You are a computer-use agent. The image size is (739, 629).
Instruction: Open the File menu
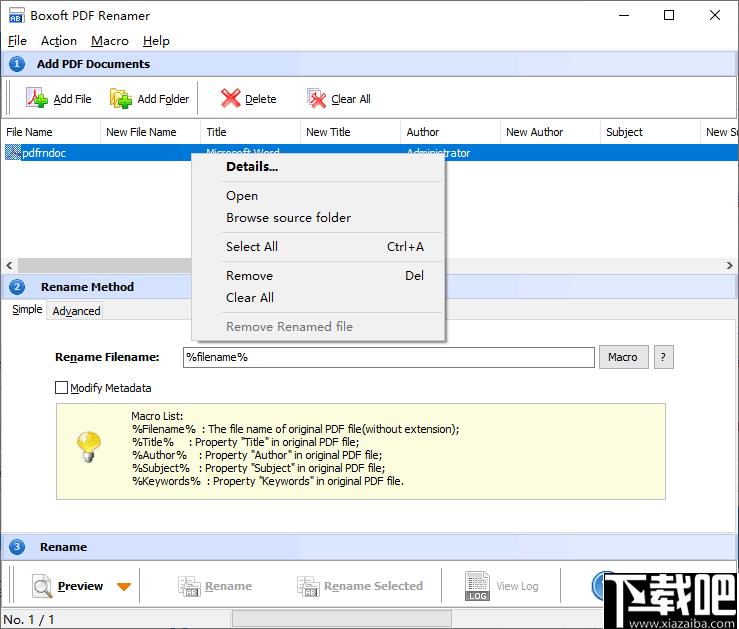click(17, 41)
